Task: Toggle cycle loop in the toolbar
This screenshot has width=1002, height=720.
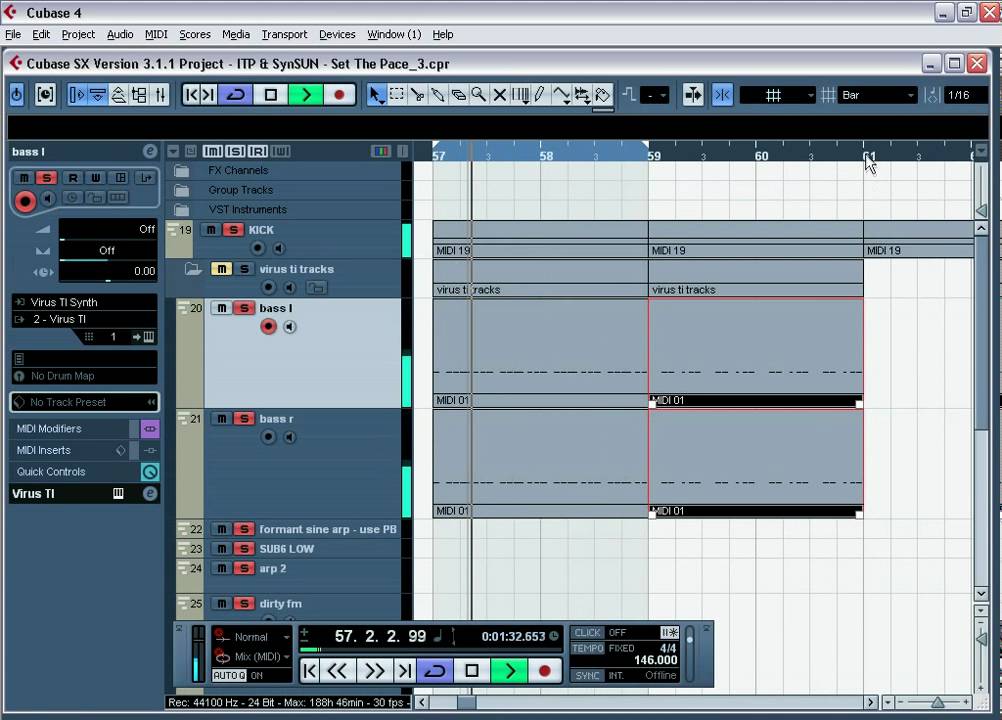Action: (235, 95)
